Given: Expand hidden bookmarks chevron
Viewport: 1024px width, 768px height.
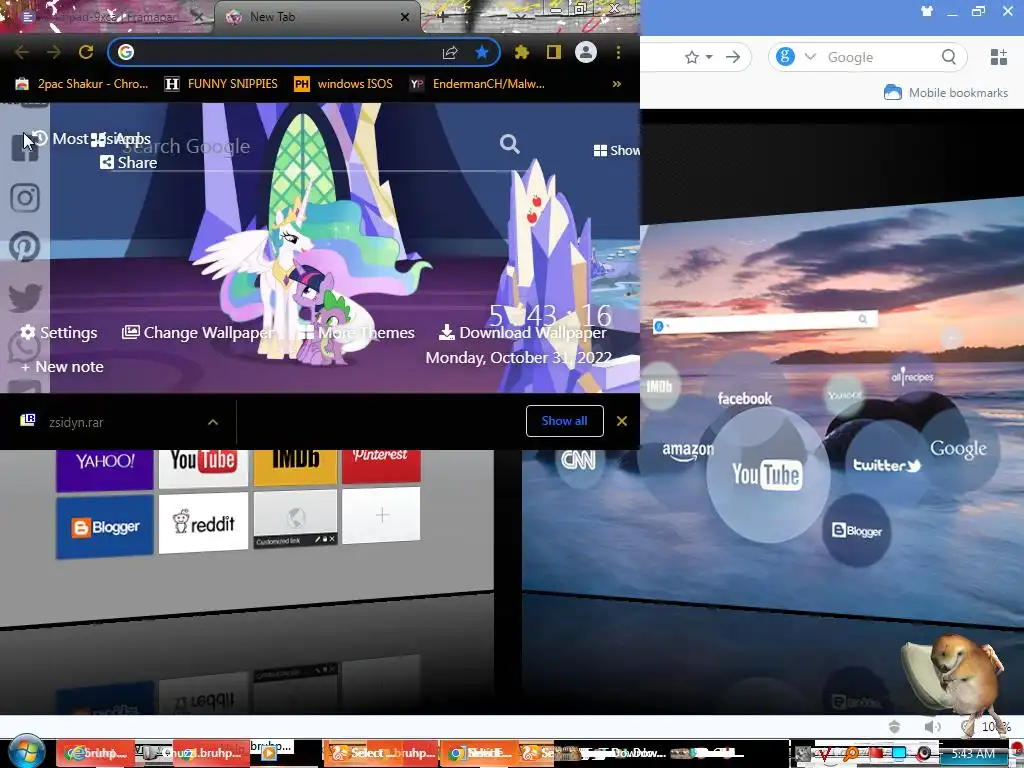Looking at the screenshot, I should [x=616, y=84].
